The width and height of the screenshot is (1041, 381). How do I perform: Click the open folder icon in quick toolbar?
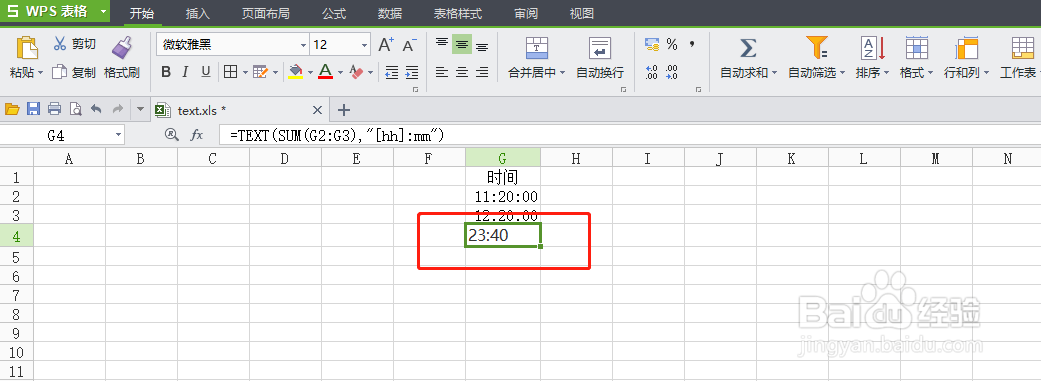pyautogui.click(x=13, y=109)
